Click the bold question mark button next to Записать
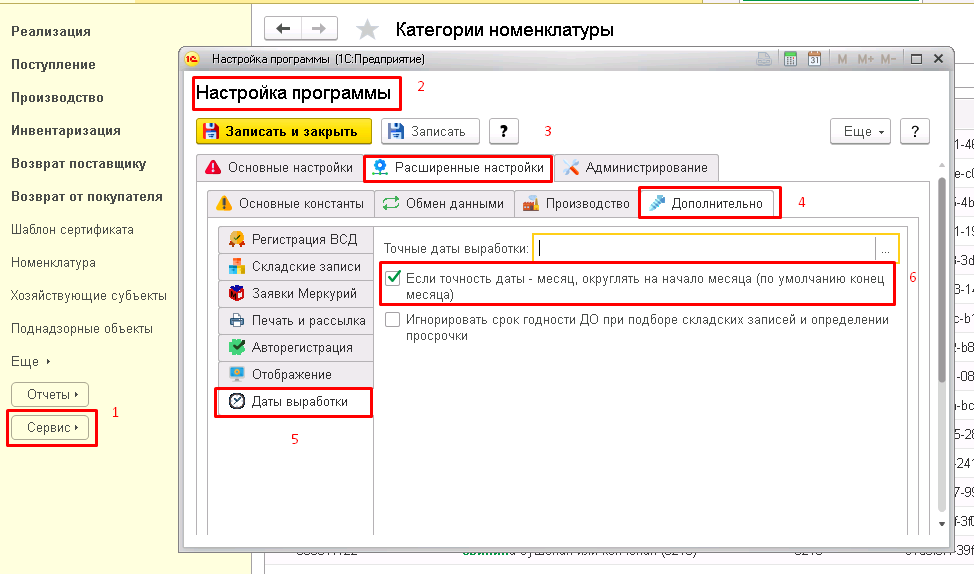The height and width of the screenshot is (574, 974). [x=504, y=131]
